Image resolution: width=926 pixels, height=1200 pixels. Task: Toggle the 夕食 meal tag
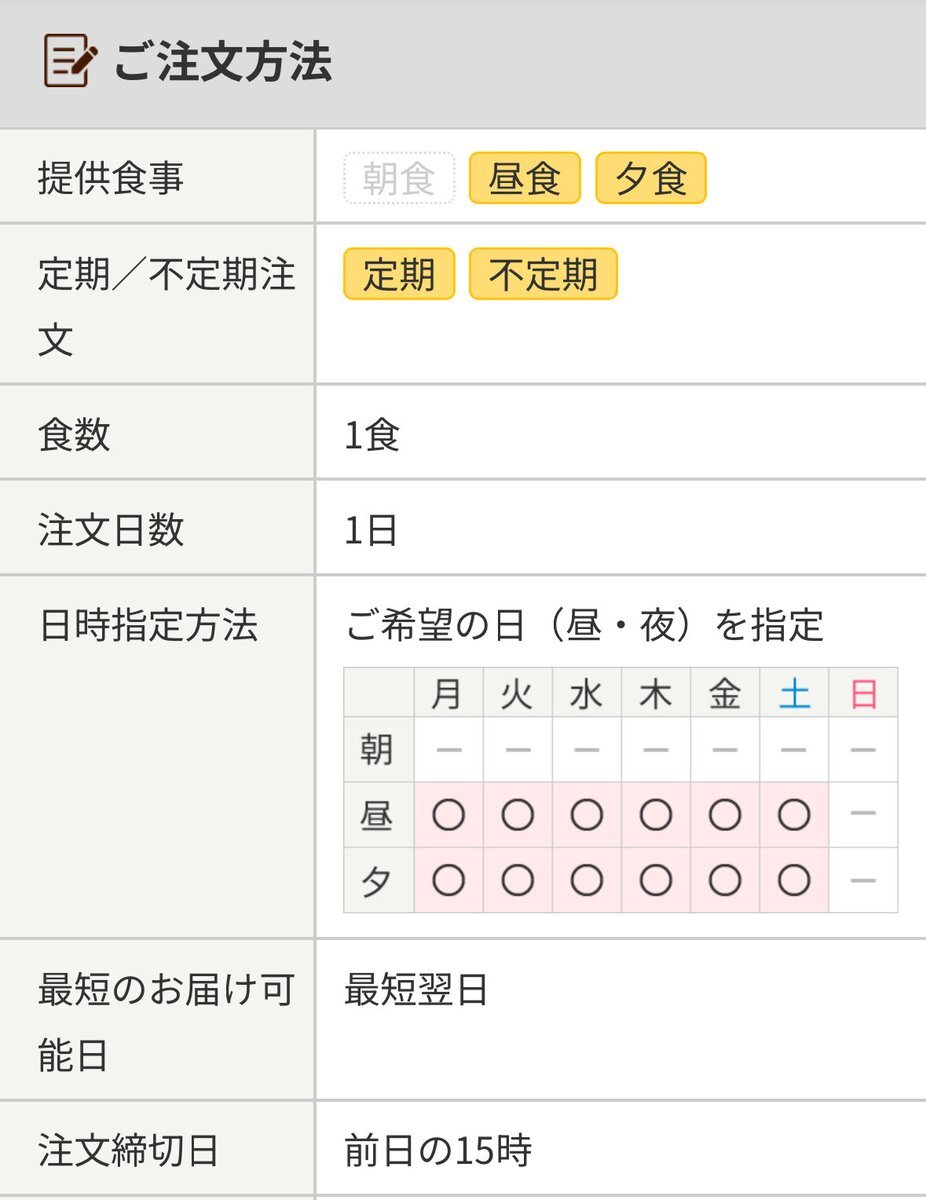tap(650, 179)
